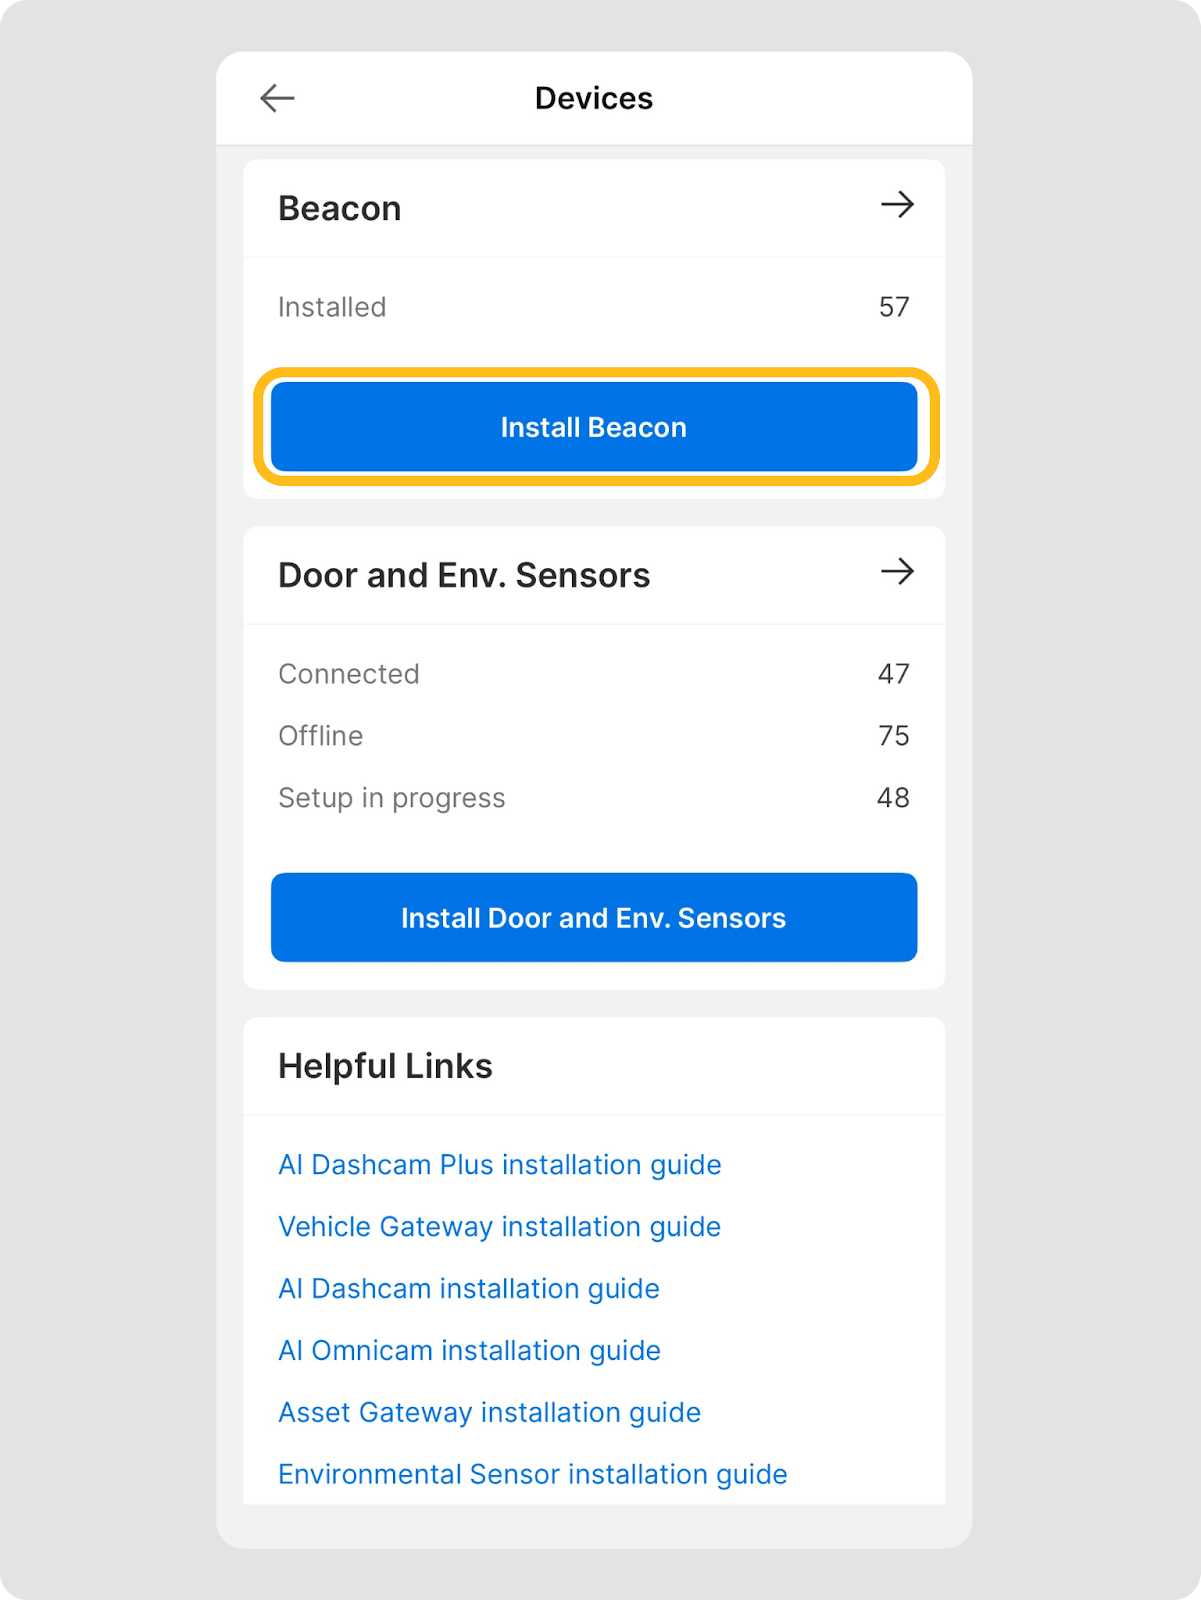1201x1600 pixels.
Task: Click the Installed beacon count 57
Action: coord(894,307)
